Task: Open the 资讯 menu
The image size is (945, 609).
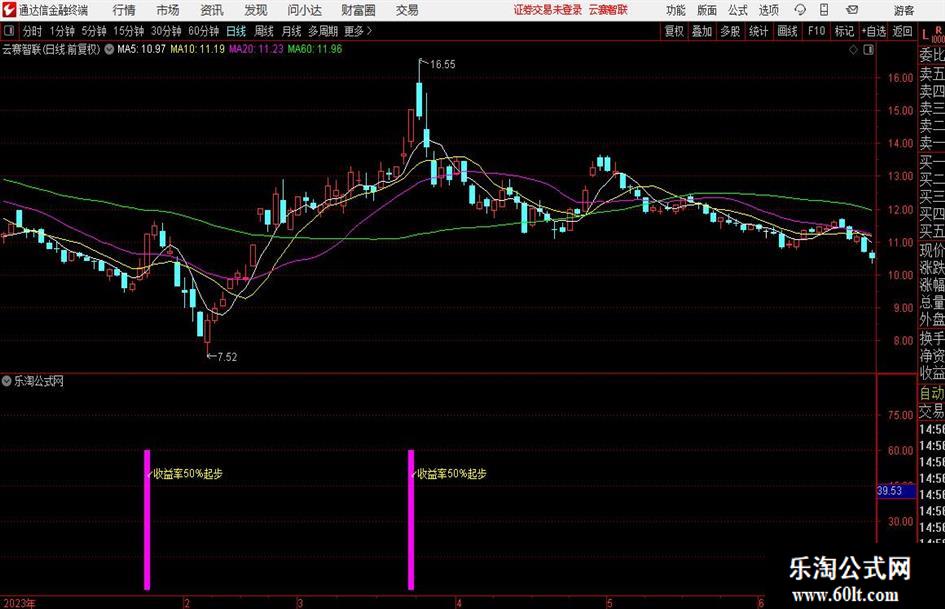Action: click(212, 10)
